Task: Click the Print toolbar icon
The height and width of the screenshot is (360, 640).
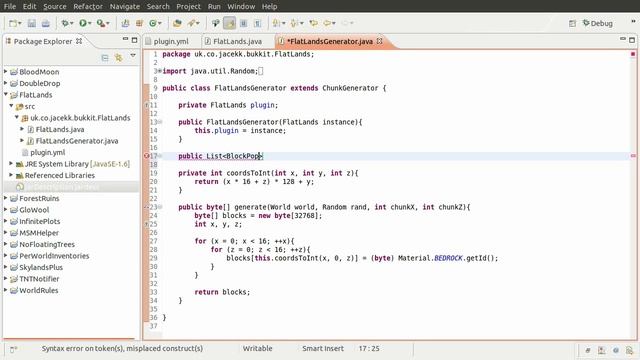Action: [x=46, y=23]
